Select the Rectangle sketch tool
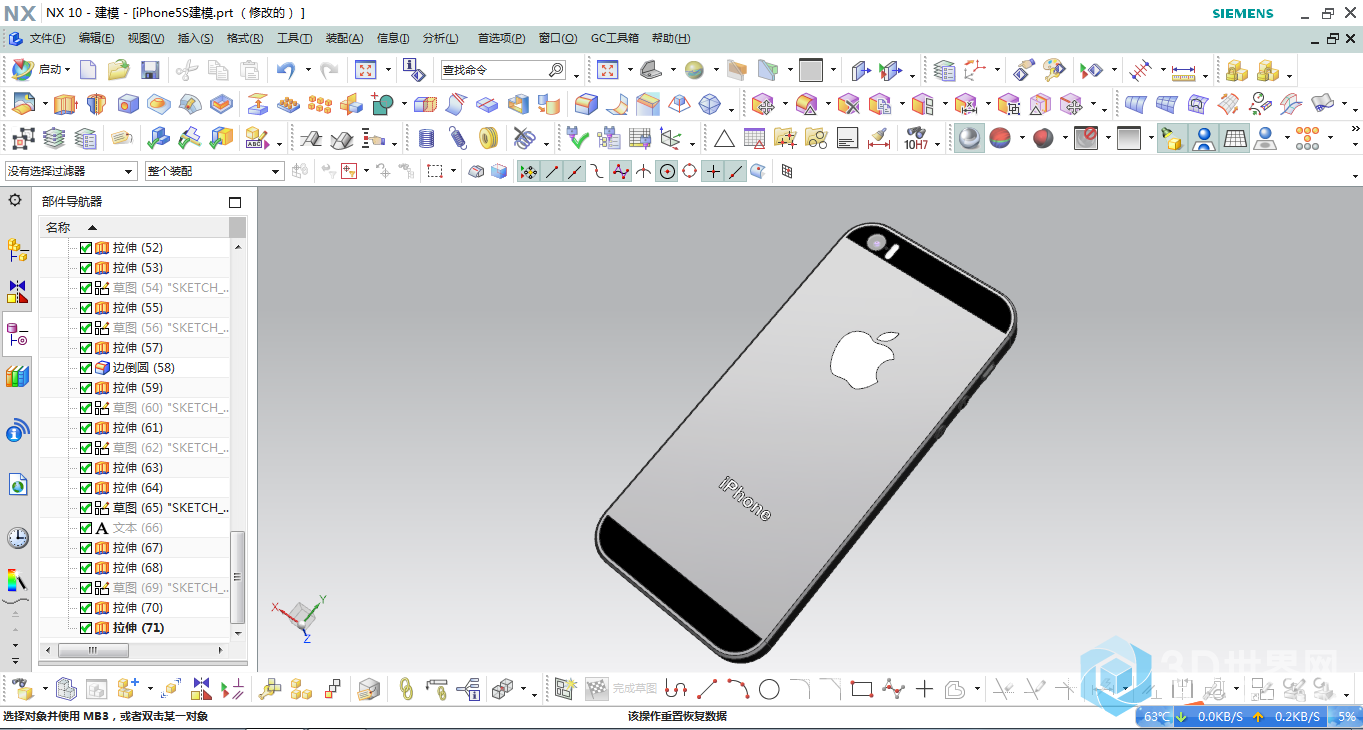The width and height of the screenshot is (1363, 730). point(861,688)
